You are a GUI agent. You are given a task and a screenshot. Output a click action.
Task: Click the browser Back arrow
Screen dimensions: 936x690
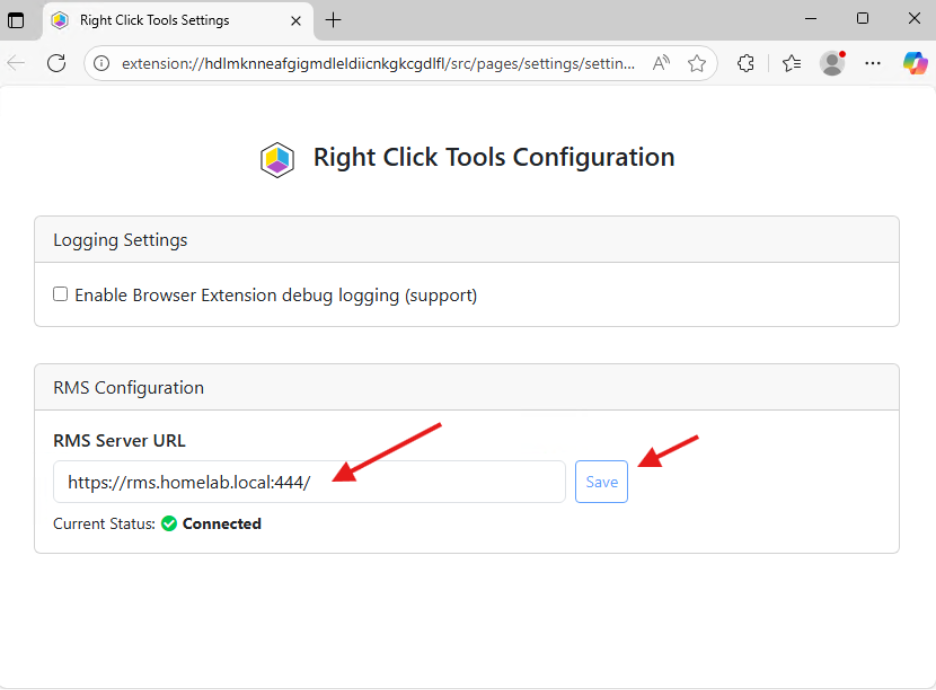[16, 62]
